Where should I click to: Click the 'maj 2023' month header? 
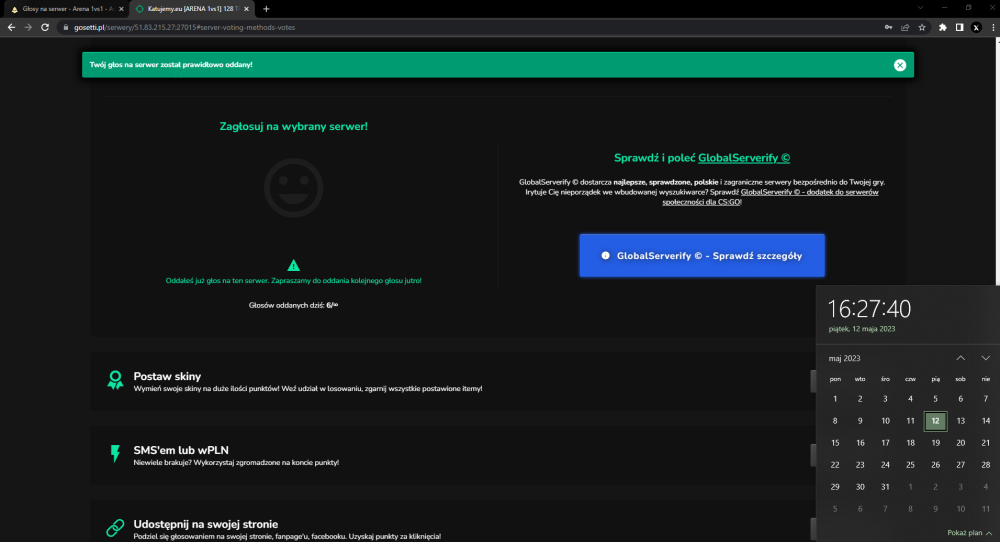pos(844,358)
